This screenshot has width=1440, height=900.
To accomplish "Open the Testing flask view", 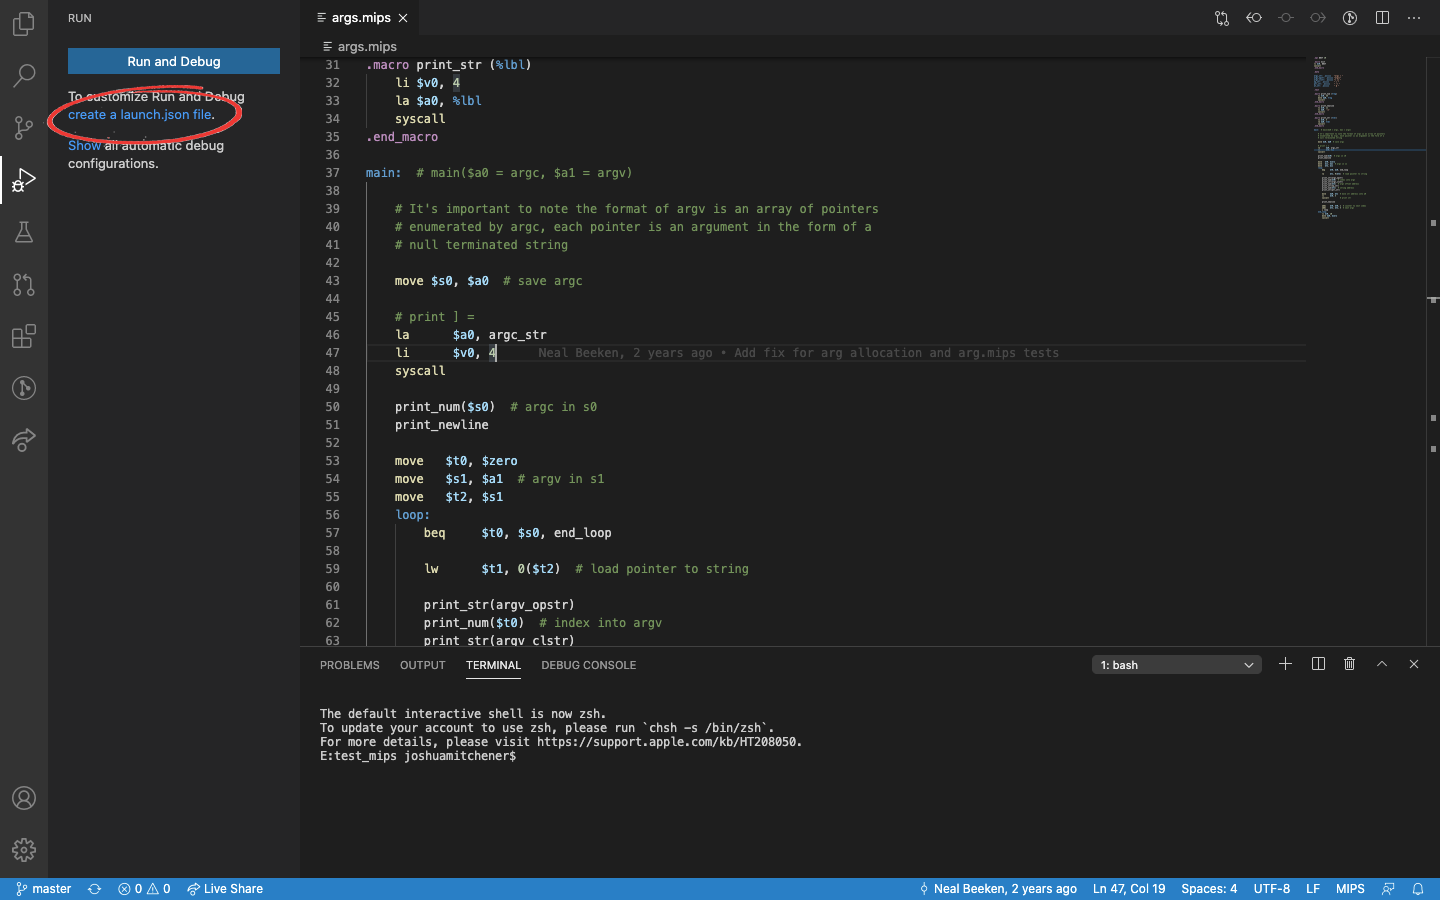I will click(x=24, y=232).
